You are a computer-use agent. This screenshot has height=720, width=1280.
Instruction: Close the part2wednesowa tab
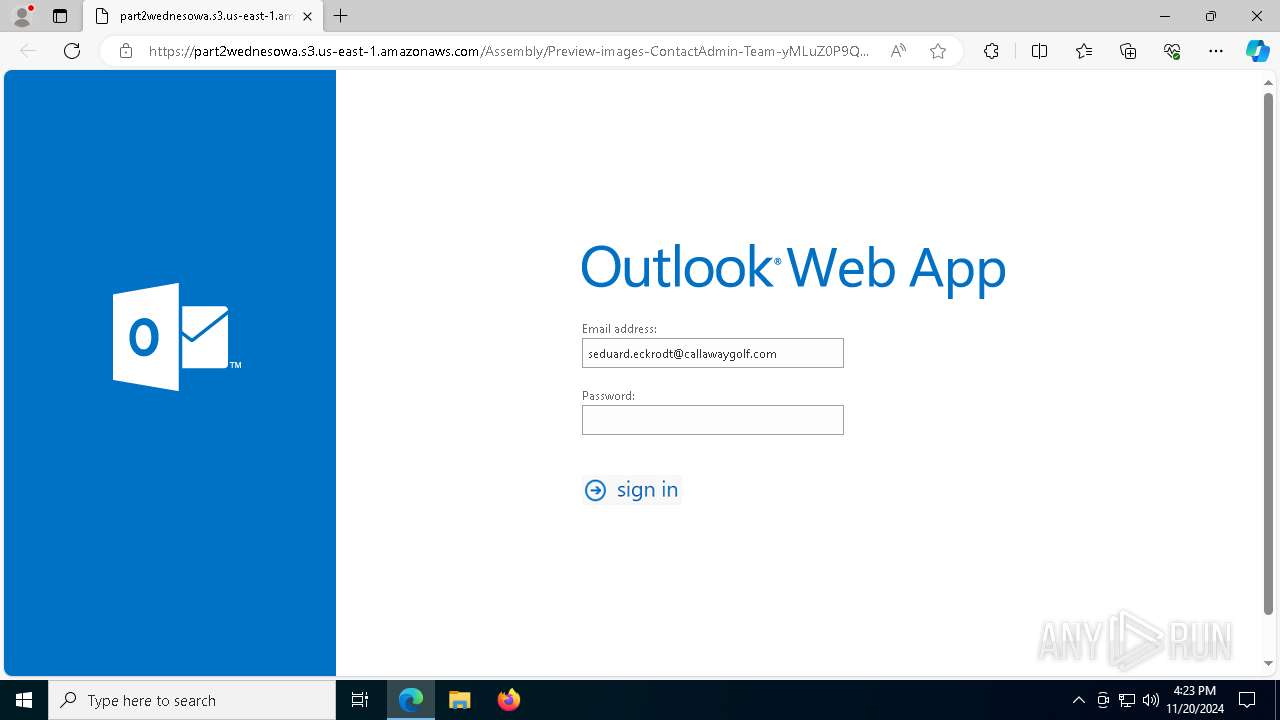pyautogui.click(x=307, y=16)
